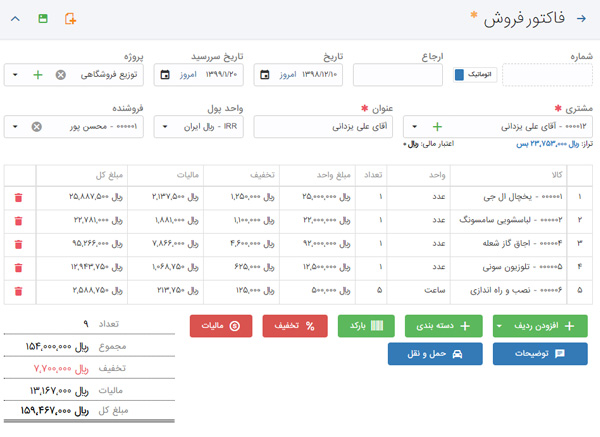Expand the فروشنده dropdown list
Viewport: 600px width, 437px height.
click(x=17, y=127)
